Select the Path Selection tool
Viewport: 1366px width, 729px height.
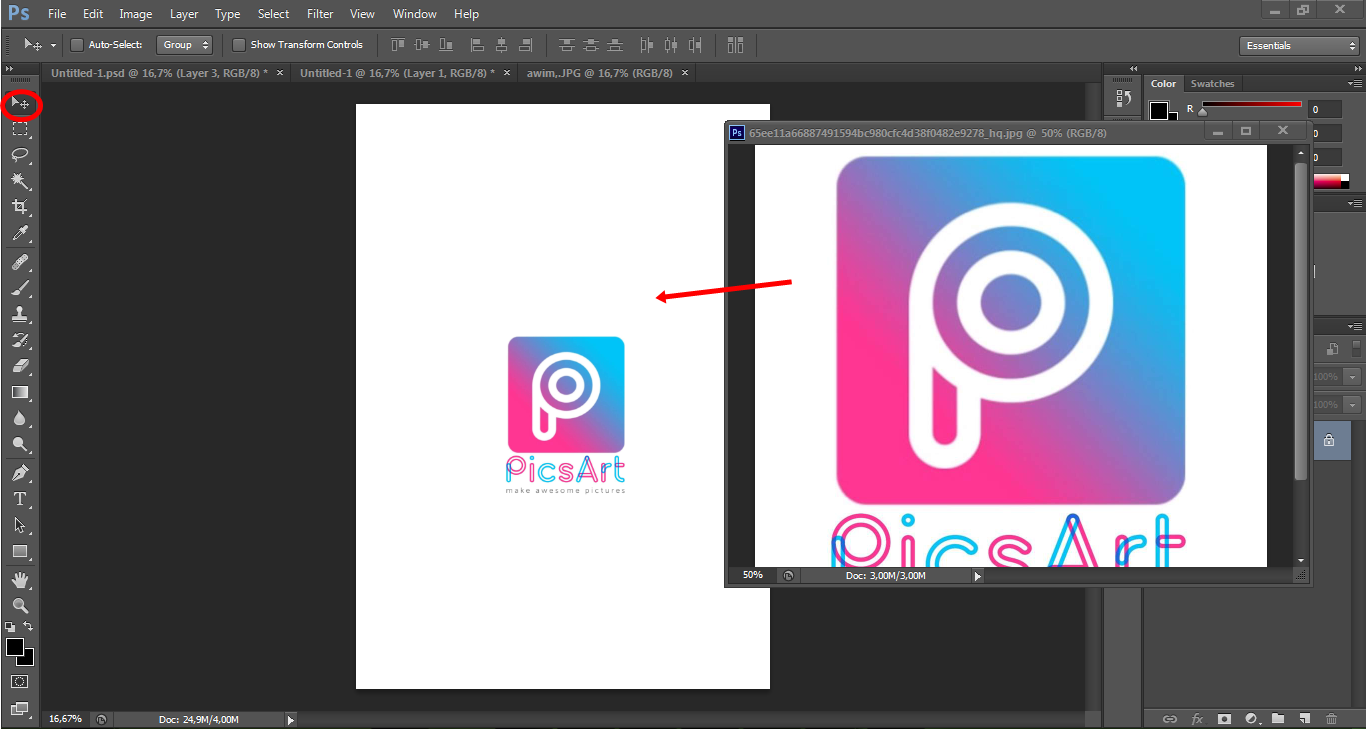coord(20,525)
